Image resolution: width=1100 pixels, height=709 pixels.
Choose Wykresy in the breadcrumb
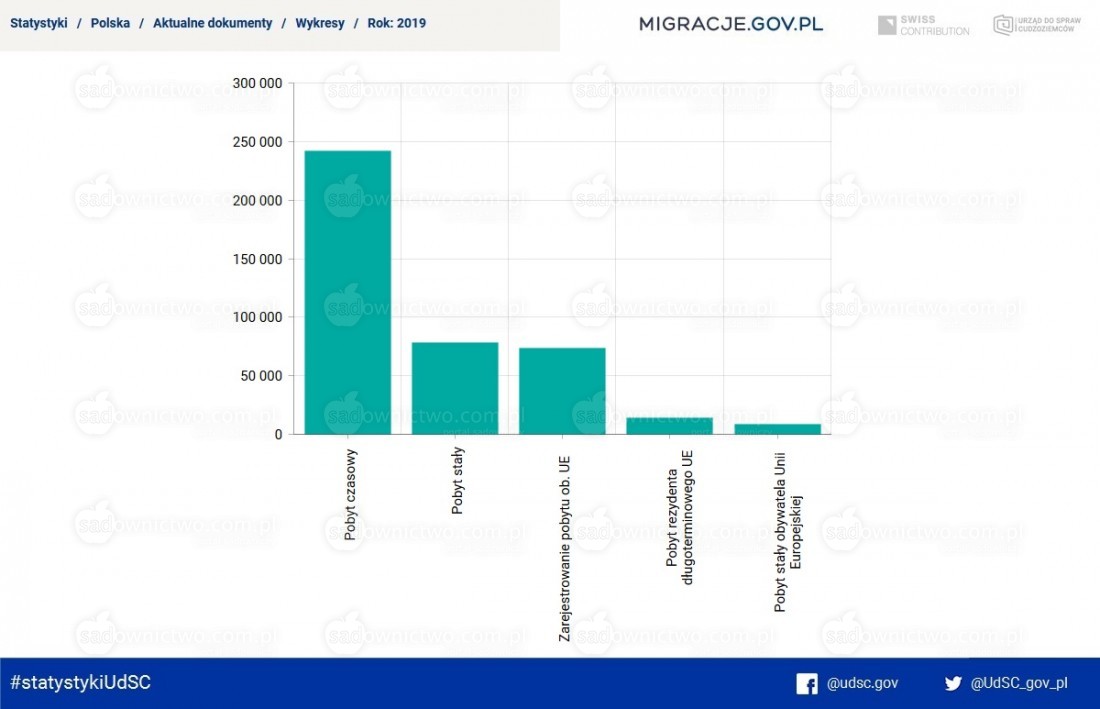click(x=320, y=23)
